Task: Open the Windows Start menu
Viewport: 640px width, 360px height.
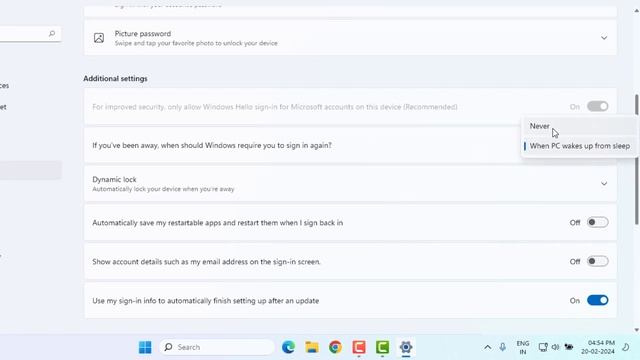Action: click(145, 347)
